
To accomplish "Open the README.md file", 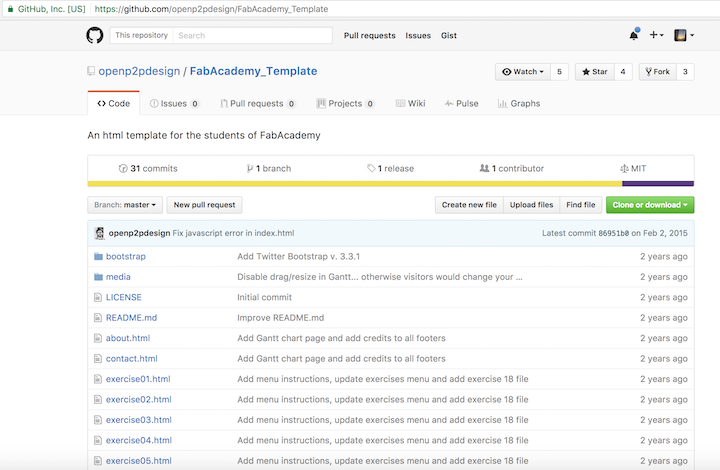I will (131, 318).
